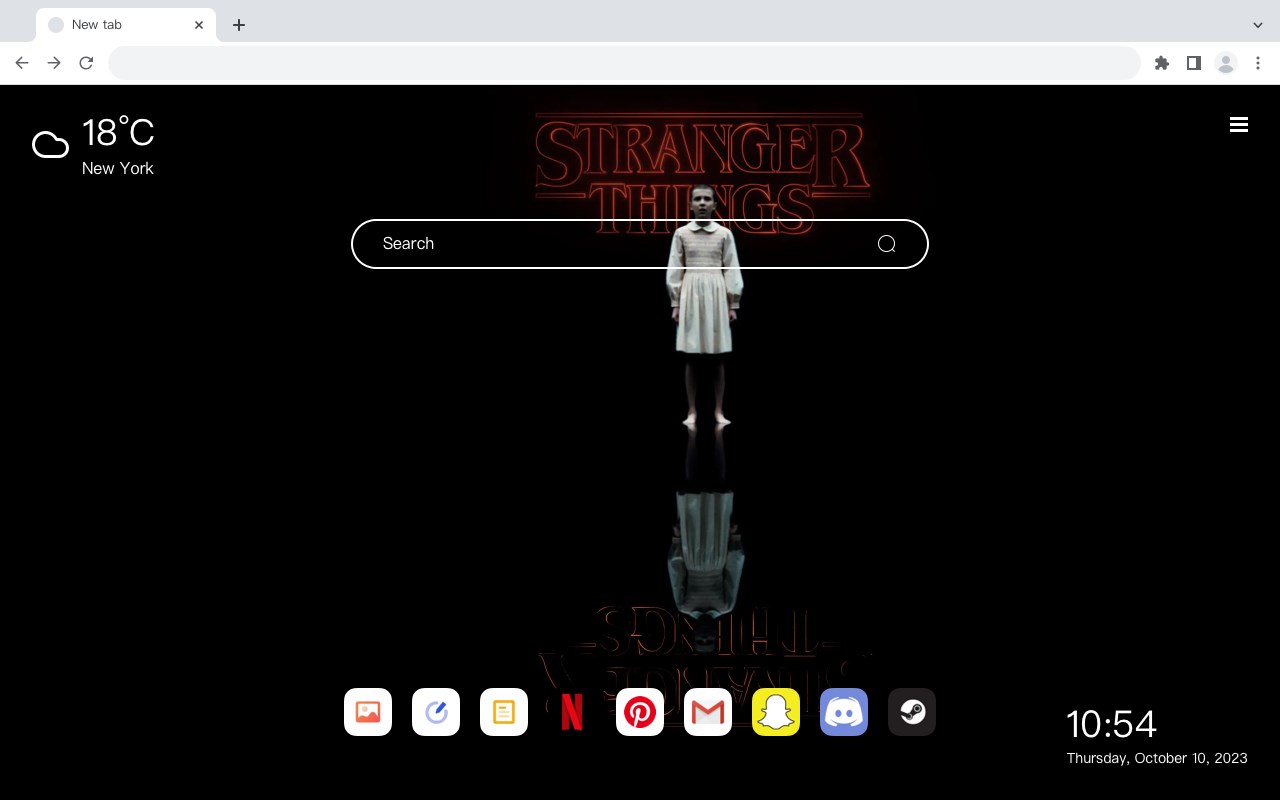Open the Steam shortcut
Screen dimensions: 1280x800
[x=912, y=712]
